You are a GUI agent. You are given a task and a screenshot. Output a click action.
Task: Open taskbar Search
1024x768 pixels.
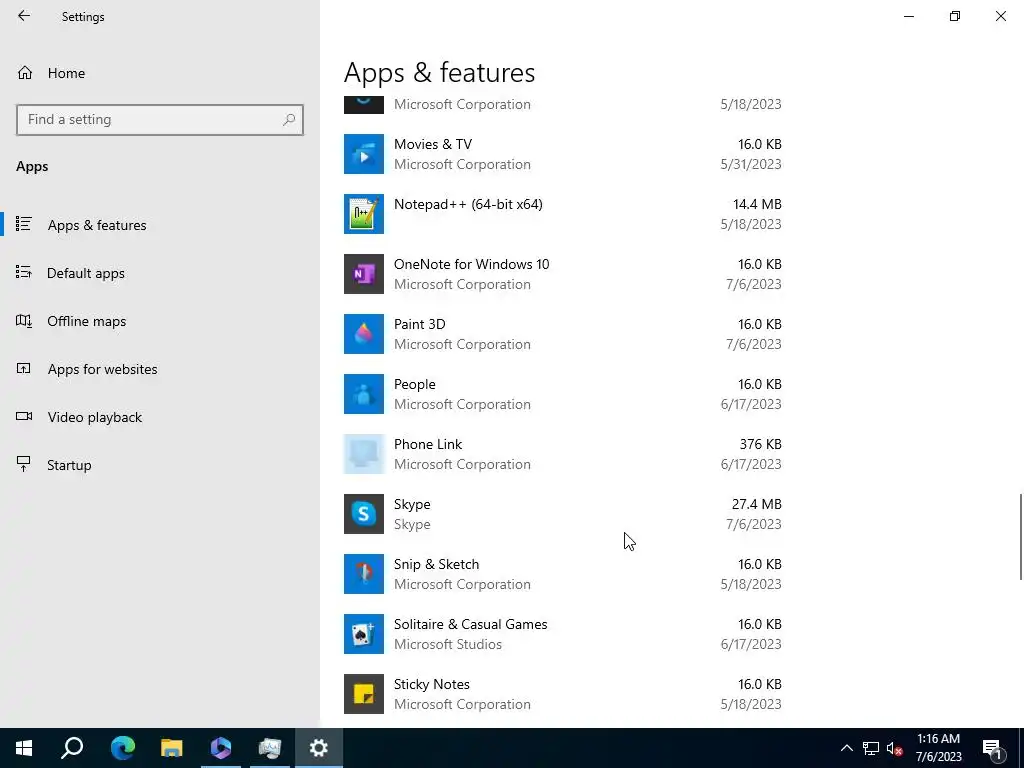click(x=72, y=748)
